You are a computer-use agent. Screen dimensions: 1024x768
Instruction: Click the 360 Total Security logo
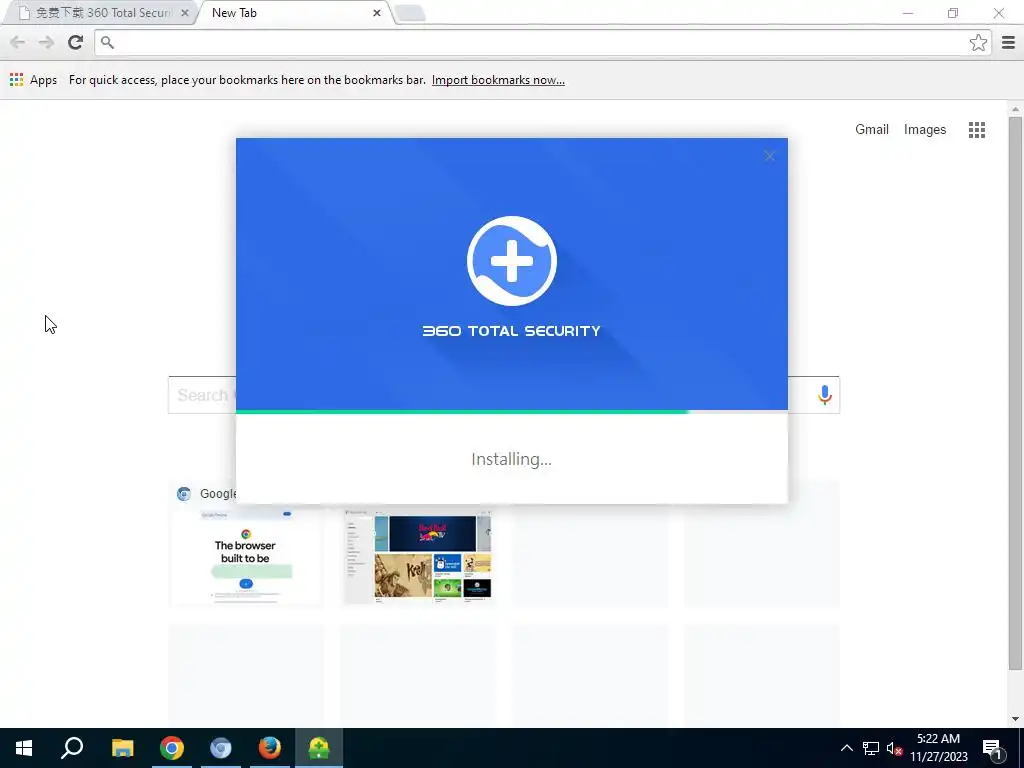511,261
